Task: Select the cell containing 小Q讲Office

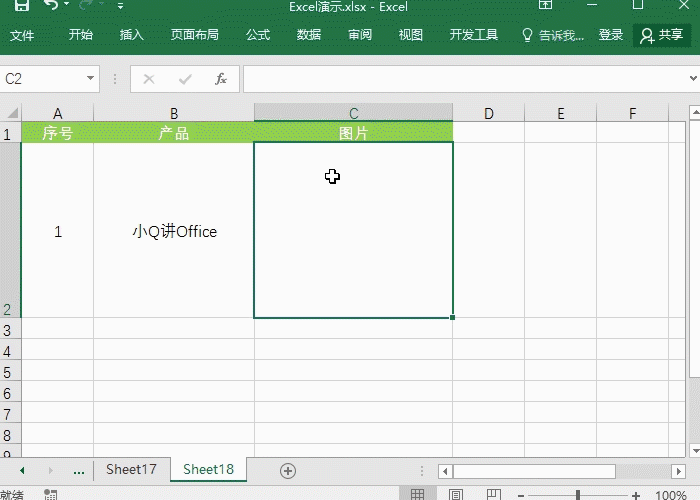Action: pyautogui.click(x=174, y=231)
